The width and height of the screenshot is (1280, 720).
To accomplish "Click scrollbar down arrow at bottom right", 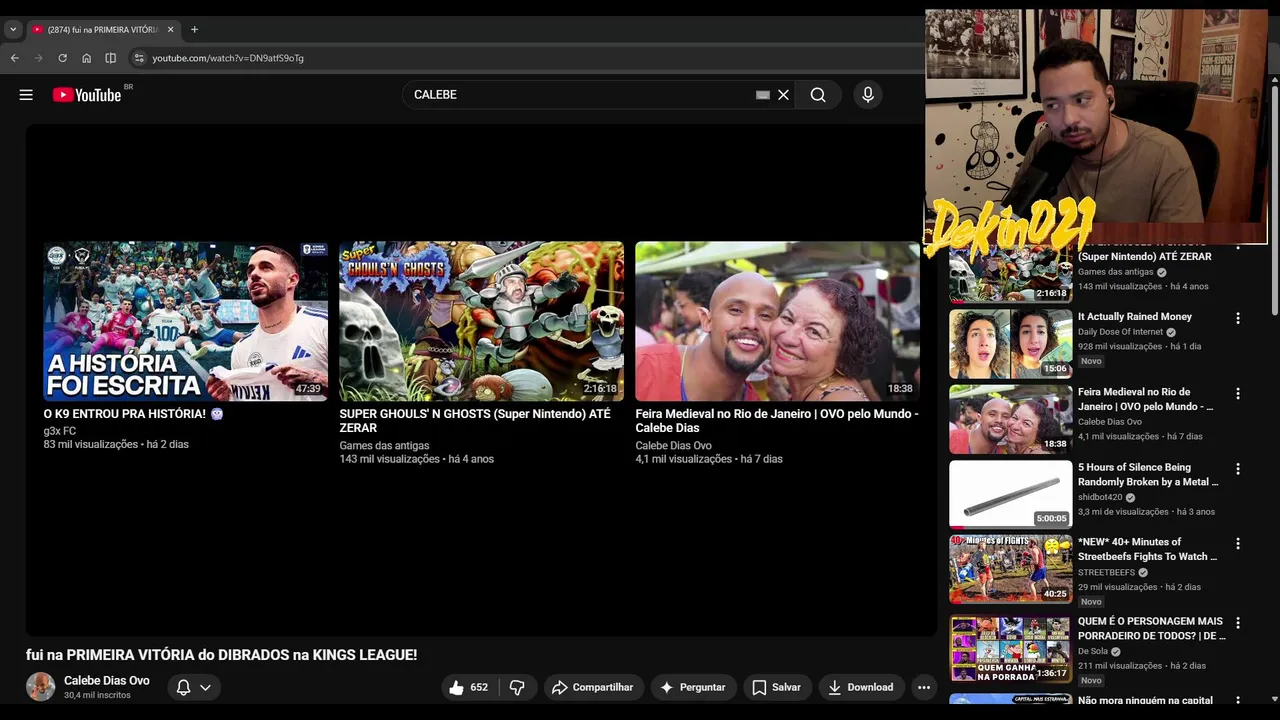I will (1273, 699).
